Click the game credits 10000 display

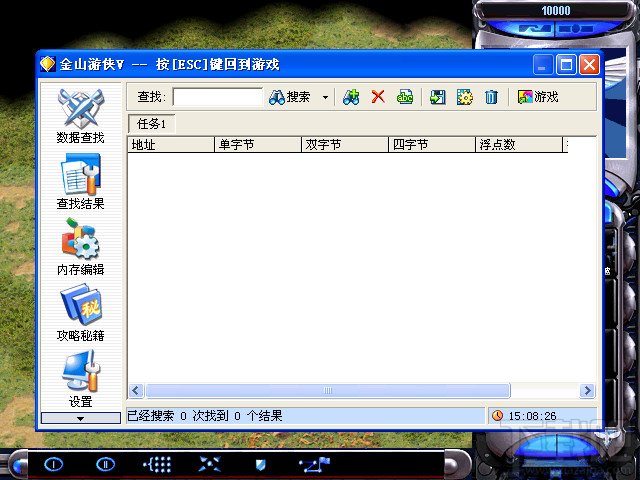[556, 10]
